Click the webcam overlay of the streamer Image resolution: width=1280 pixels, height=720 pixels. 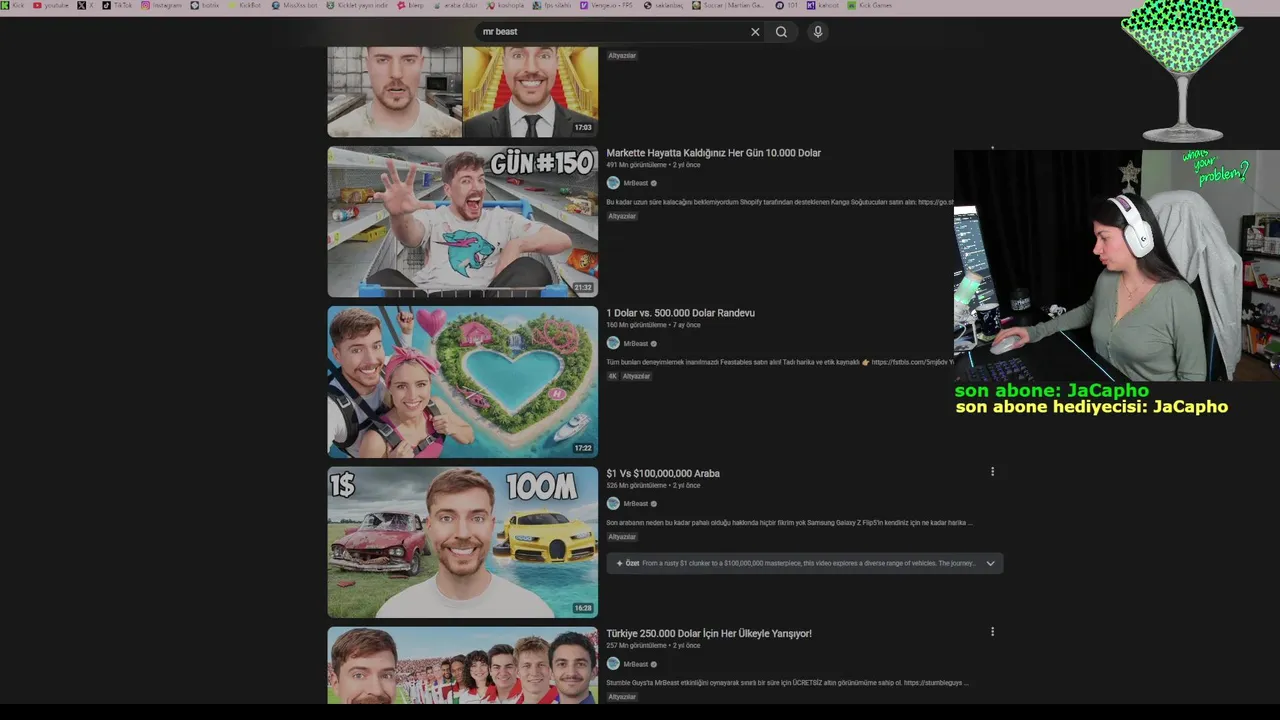click(x=1116, y=266)
